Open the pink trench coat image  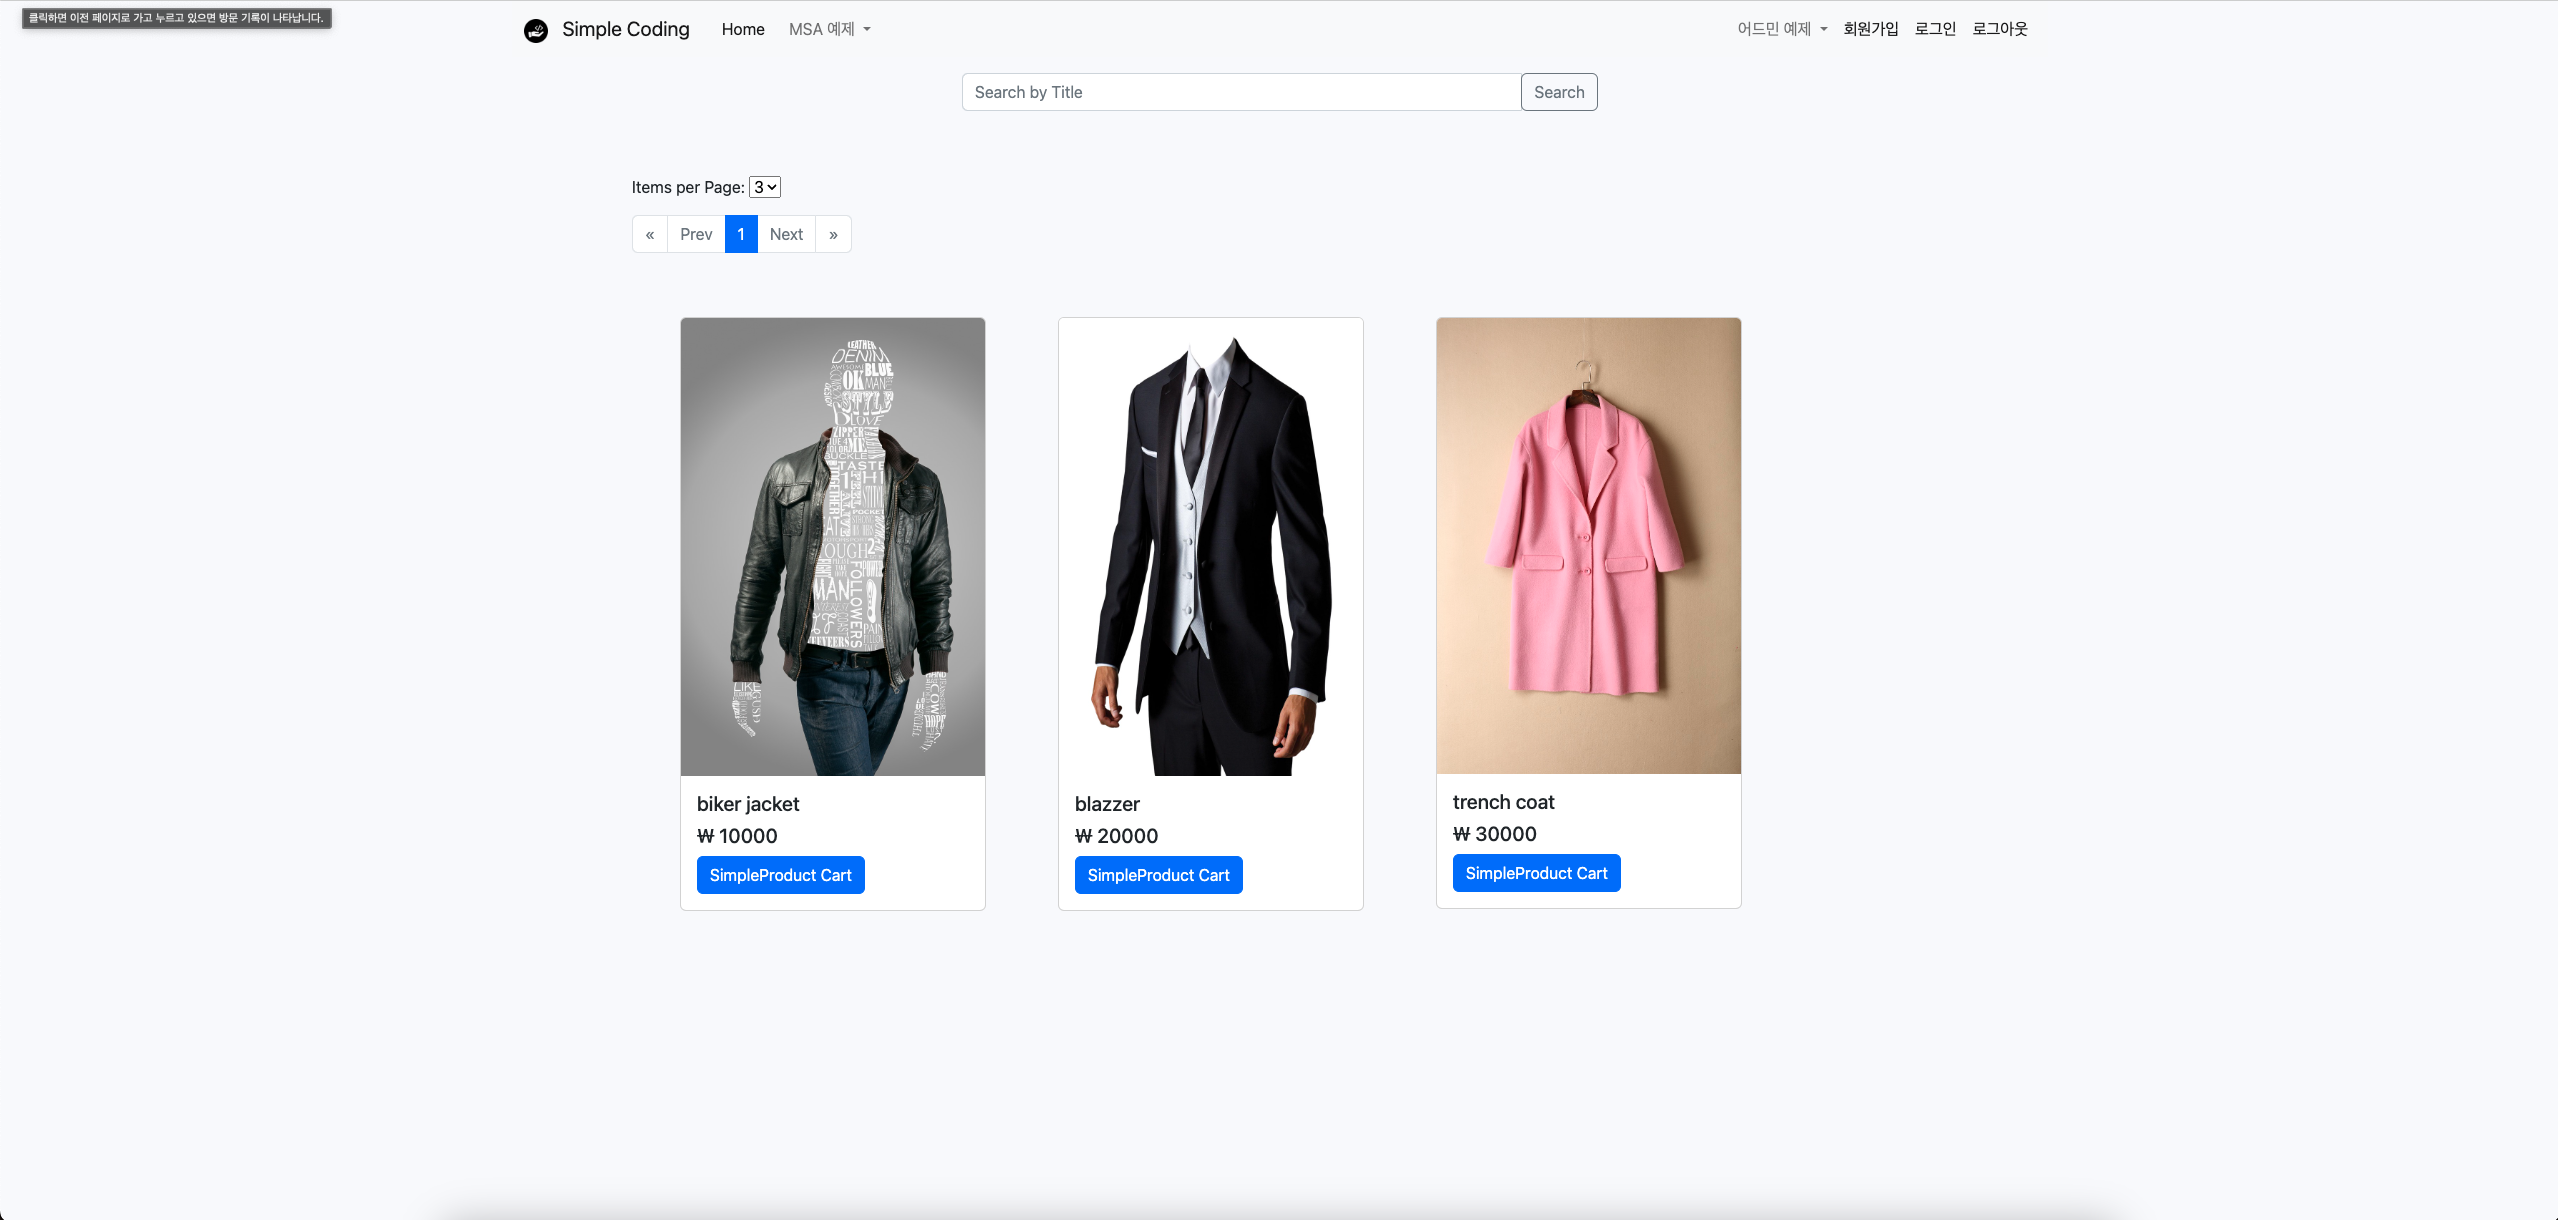coord(1588,545)
